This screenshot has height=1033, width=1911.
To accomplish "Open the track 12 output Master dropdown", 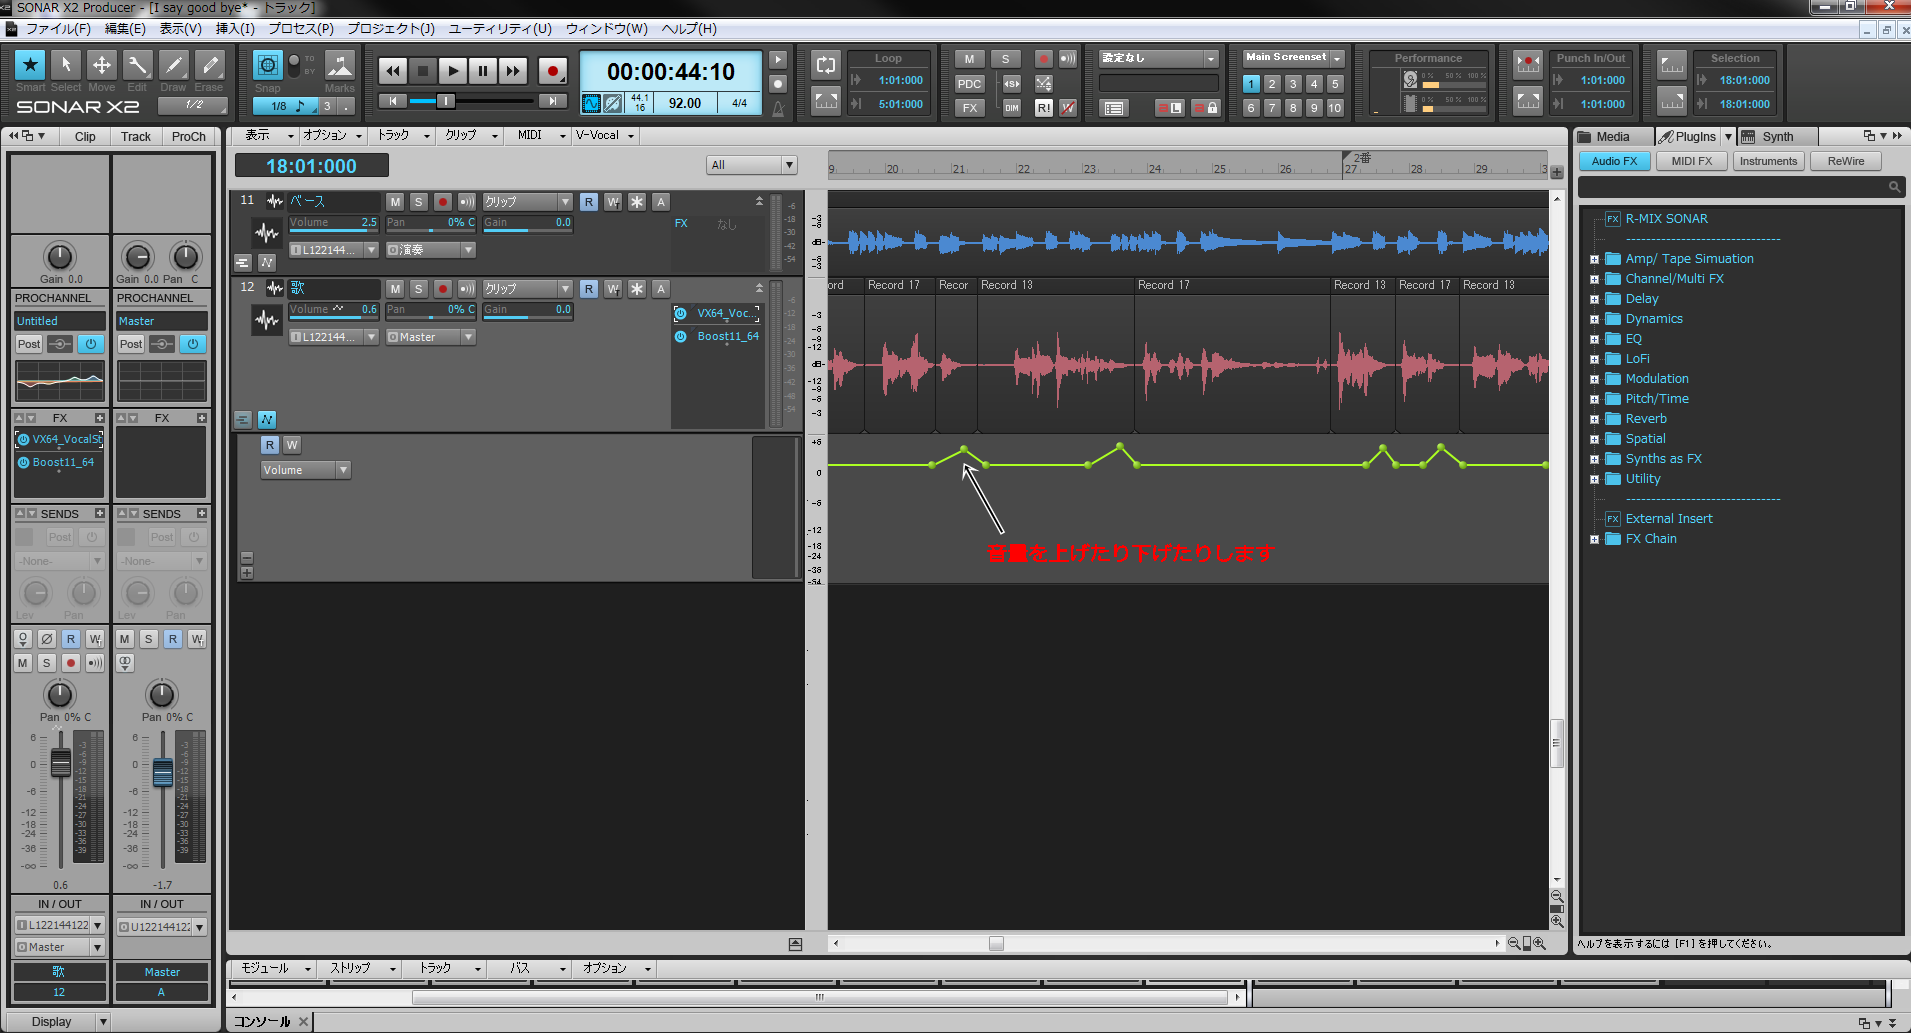I will (431, 337).
